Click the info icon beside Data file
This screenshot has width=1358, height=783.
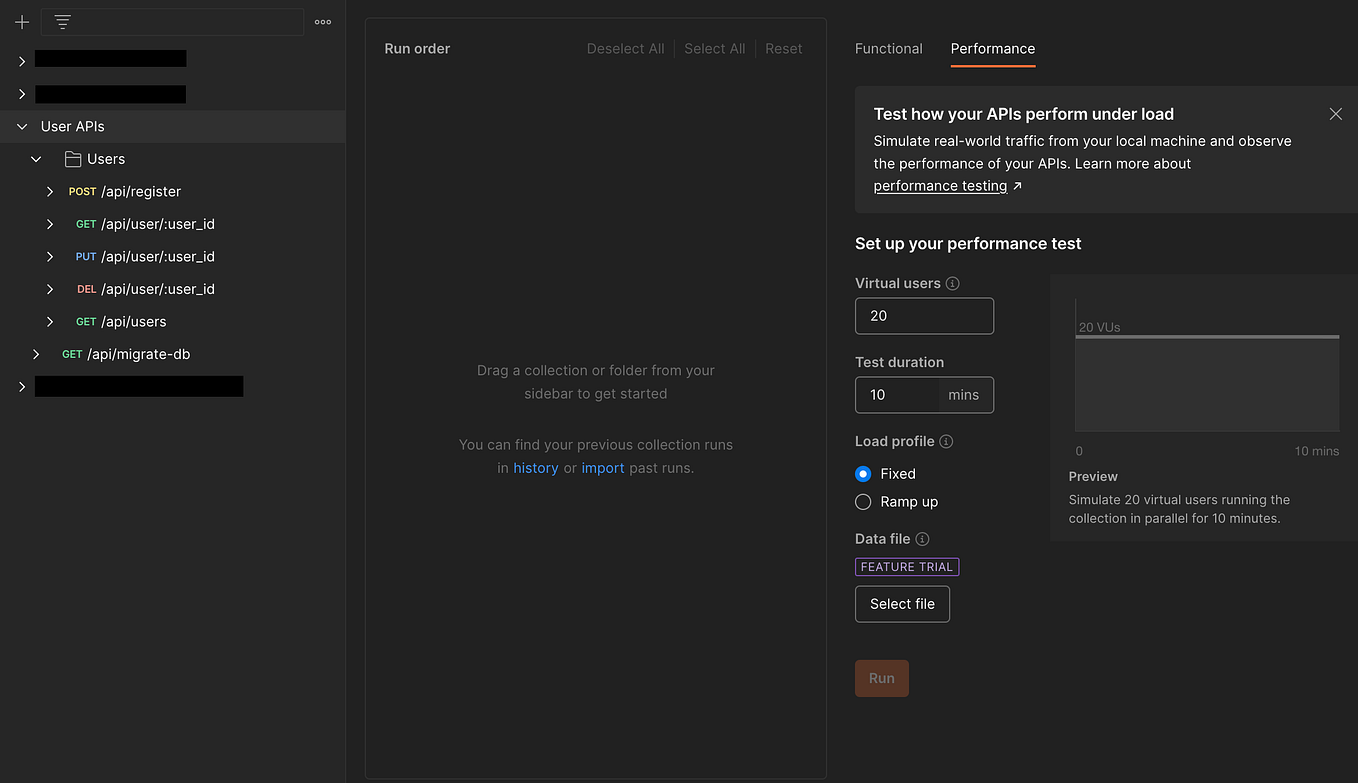click(922, 539)
